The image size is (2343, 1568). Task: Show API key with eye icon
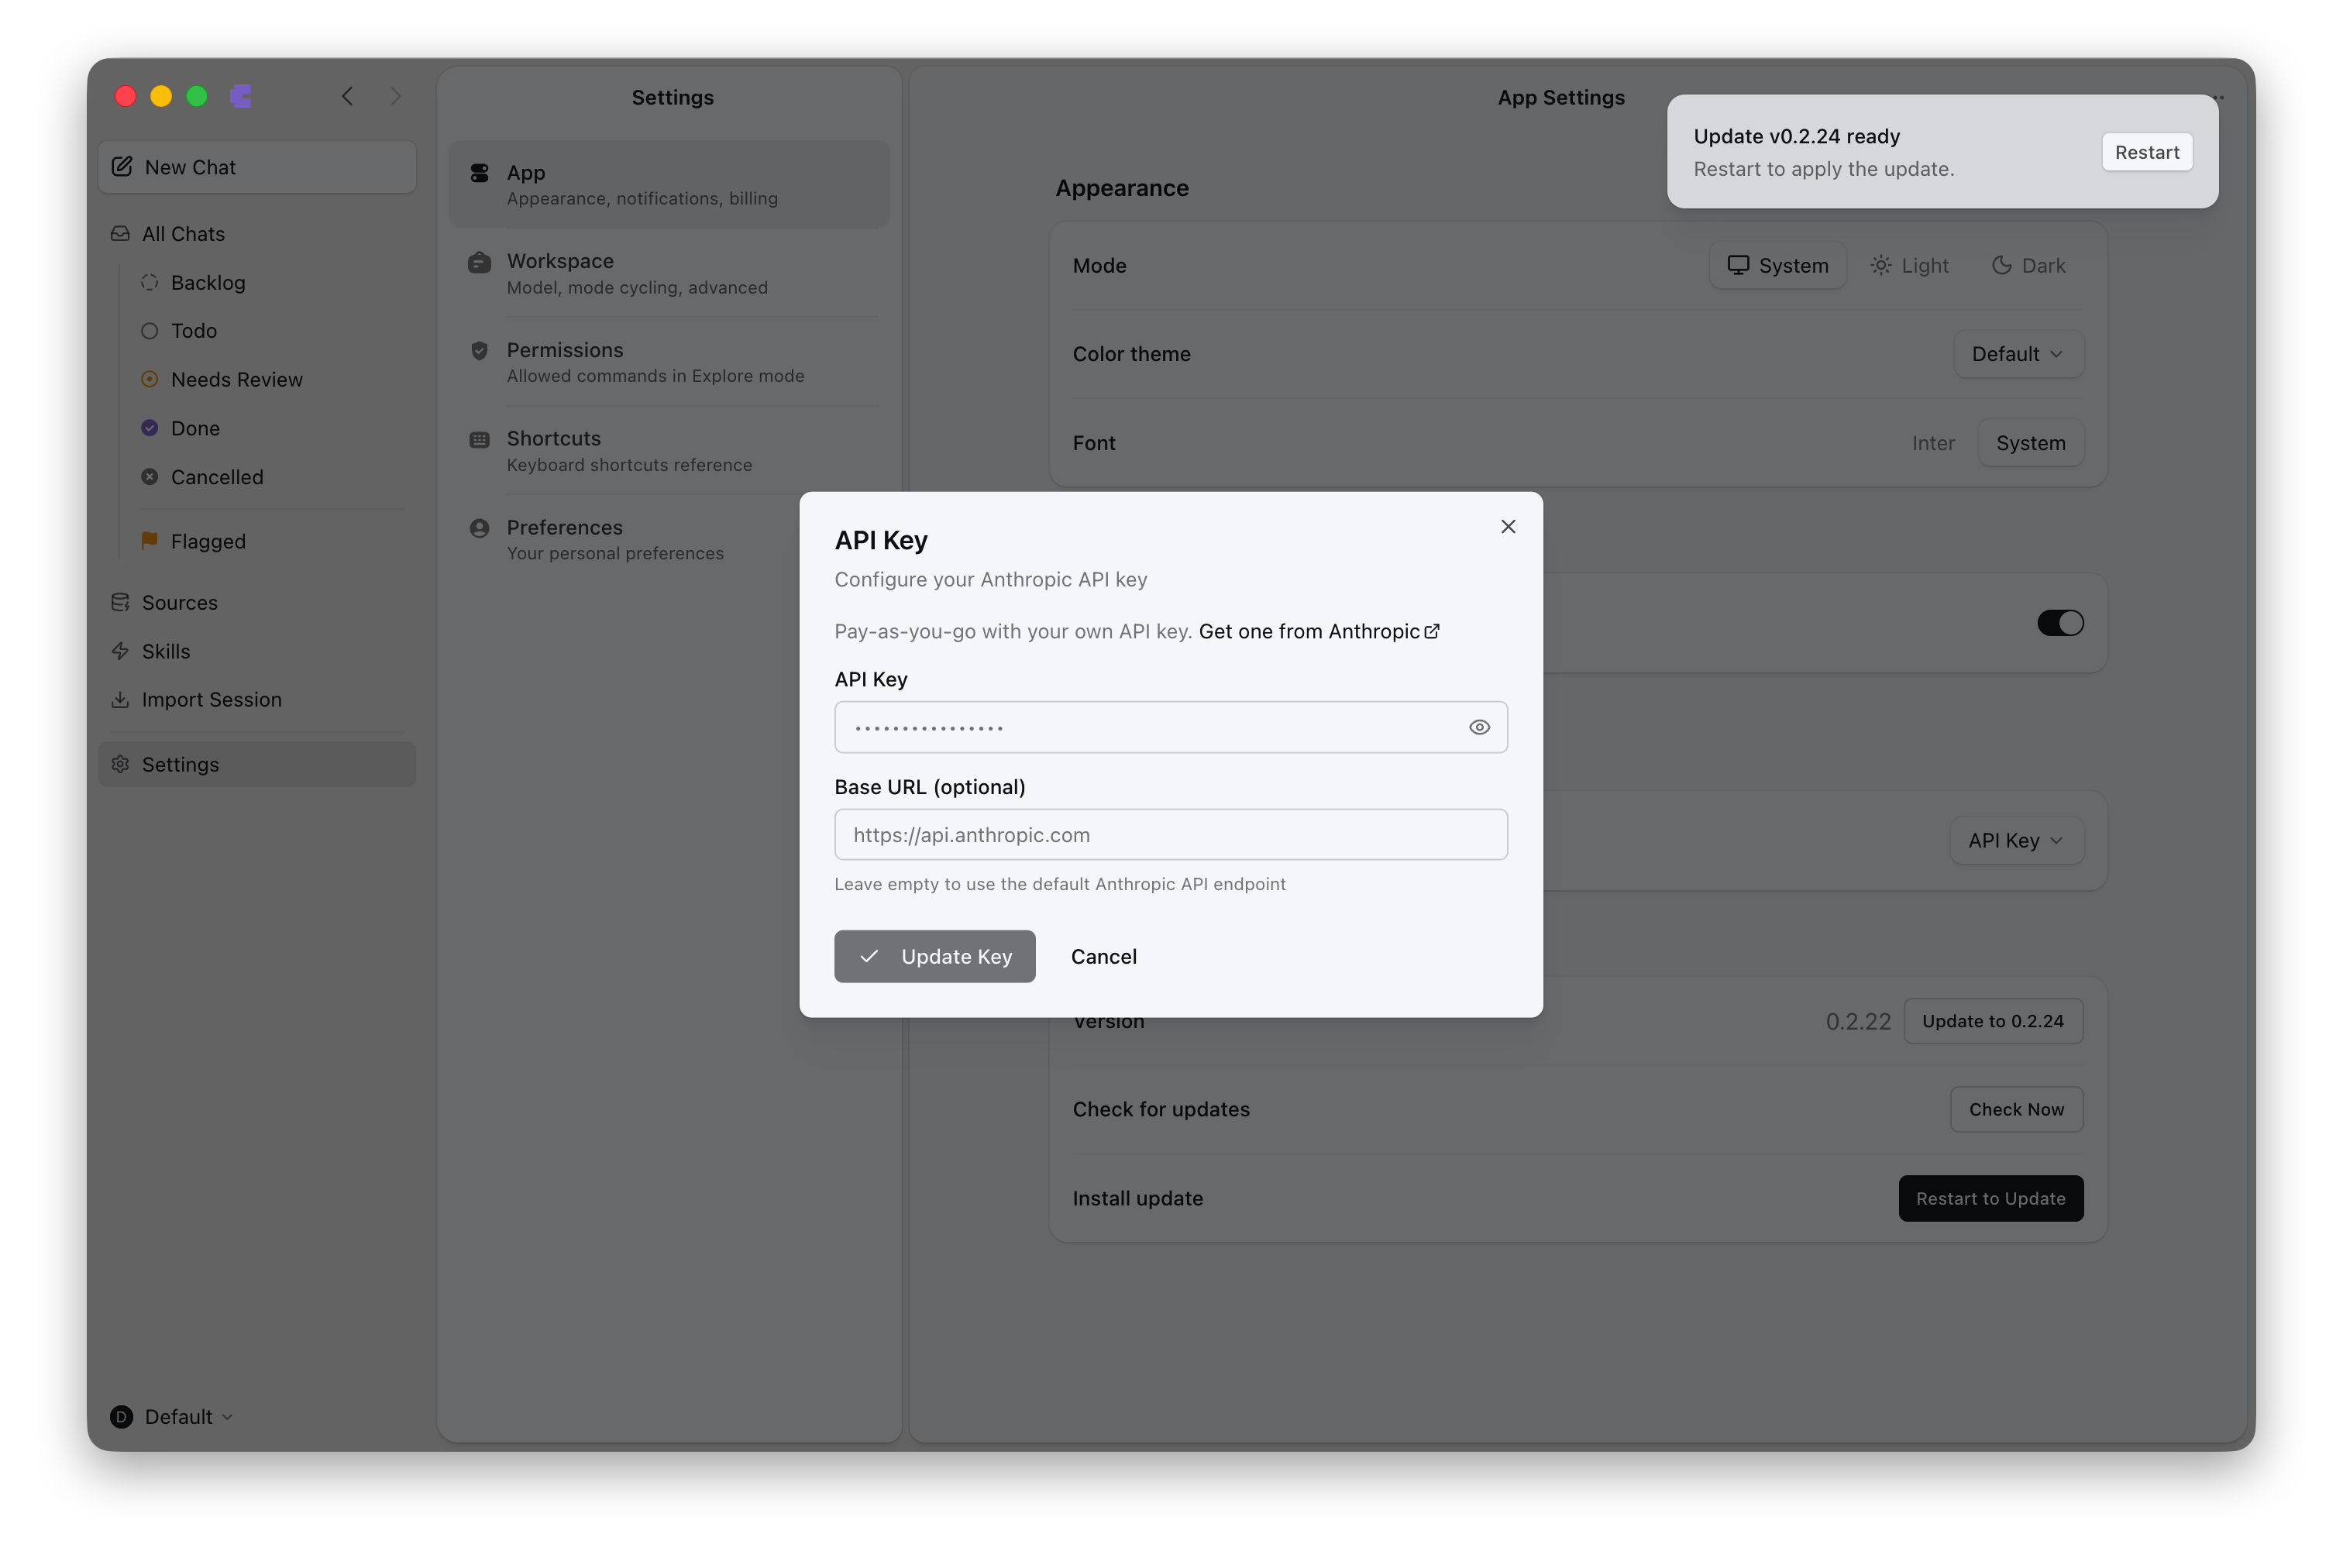click(x=1479, y=727)
